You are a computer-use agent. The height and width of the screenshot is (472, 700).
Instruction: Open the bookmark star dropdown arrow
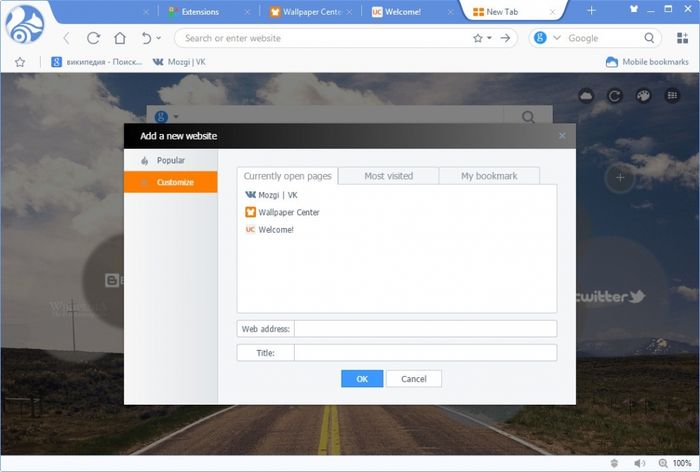click(x=489, y=38)
